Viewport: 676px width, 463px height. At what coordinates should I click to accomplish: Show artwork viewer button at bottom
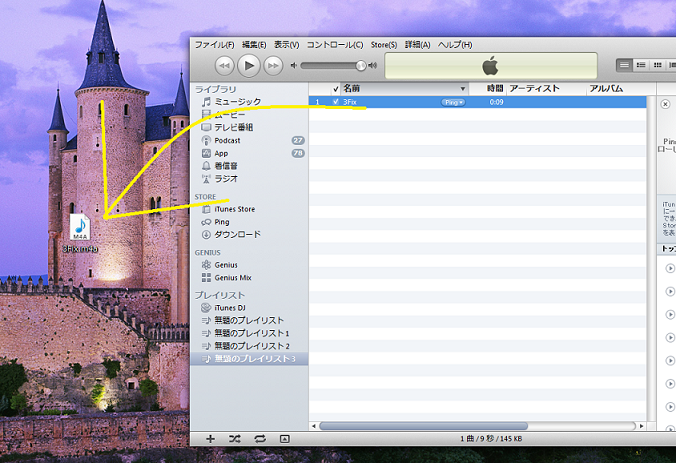pyautogui.click(x=285, y=439)
